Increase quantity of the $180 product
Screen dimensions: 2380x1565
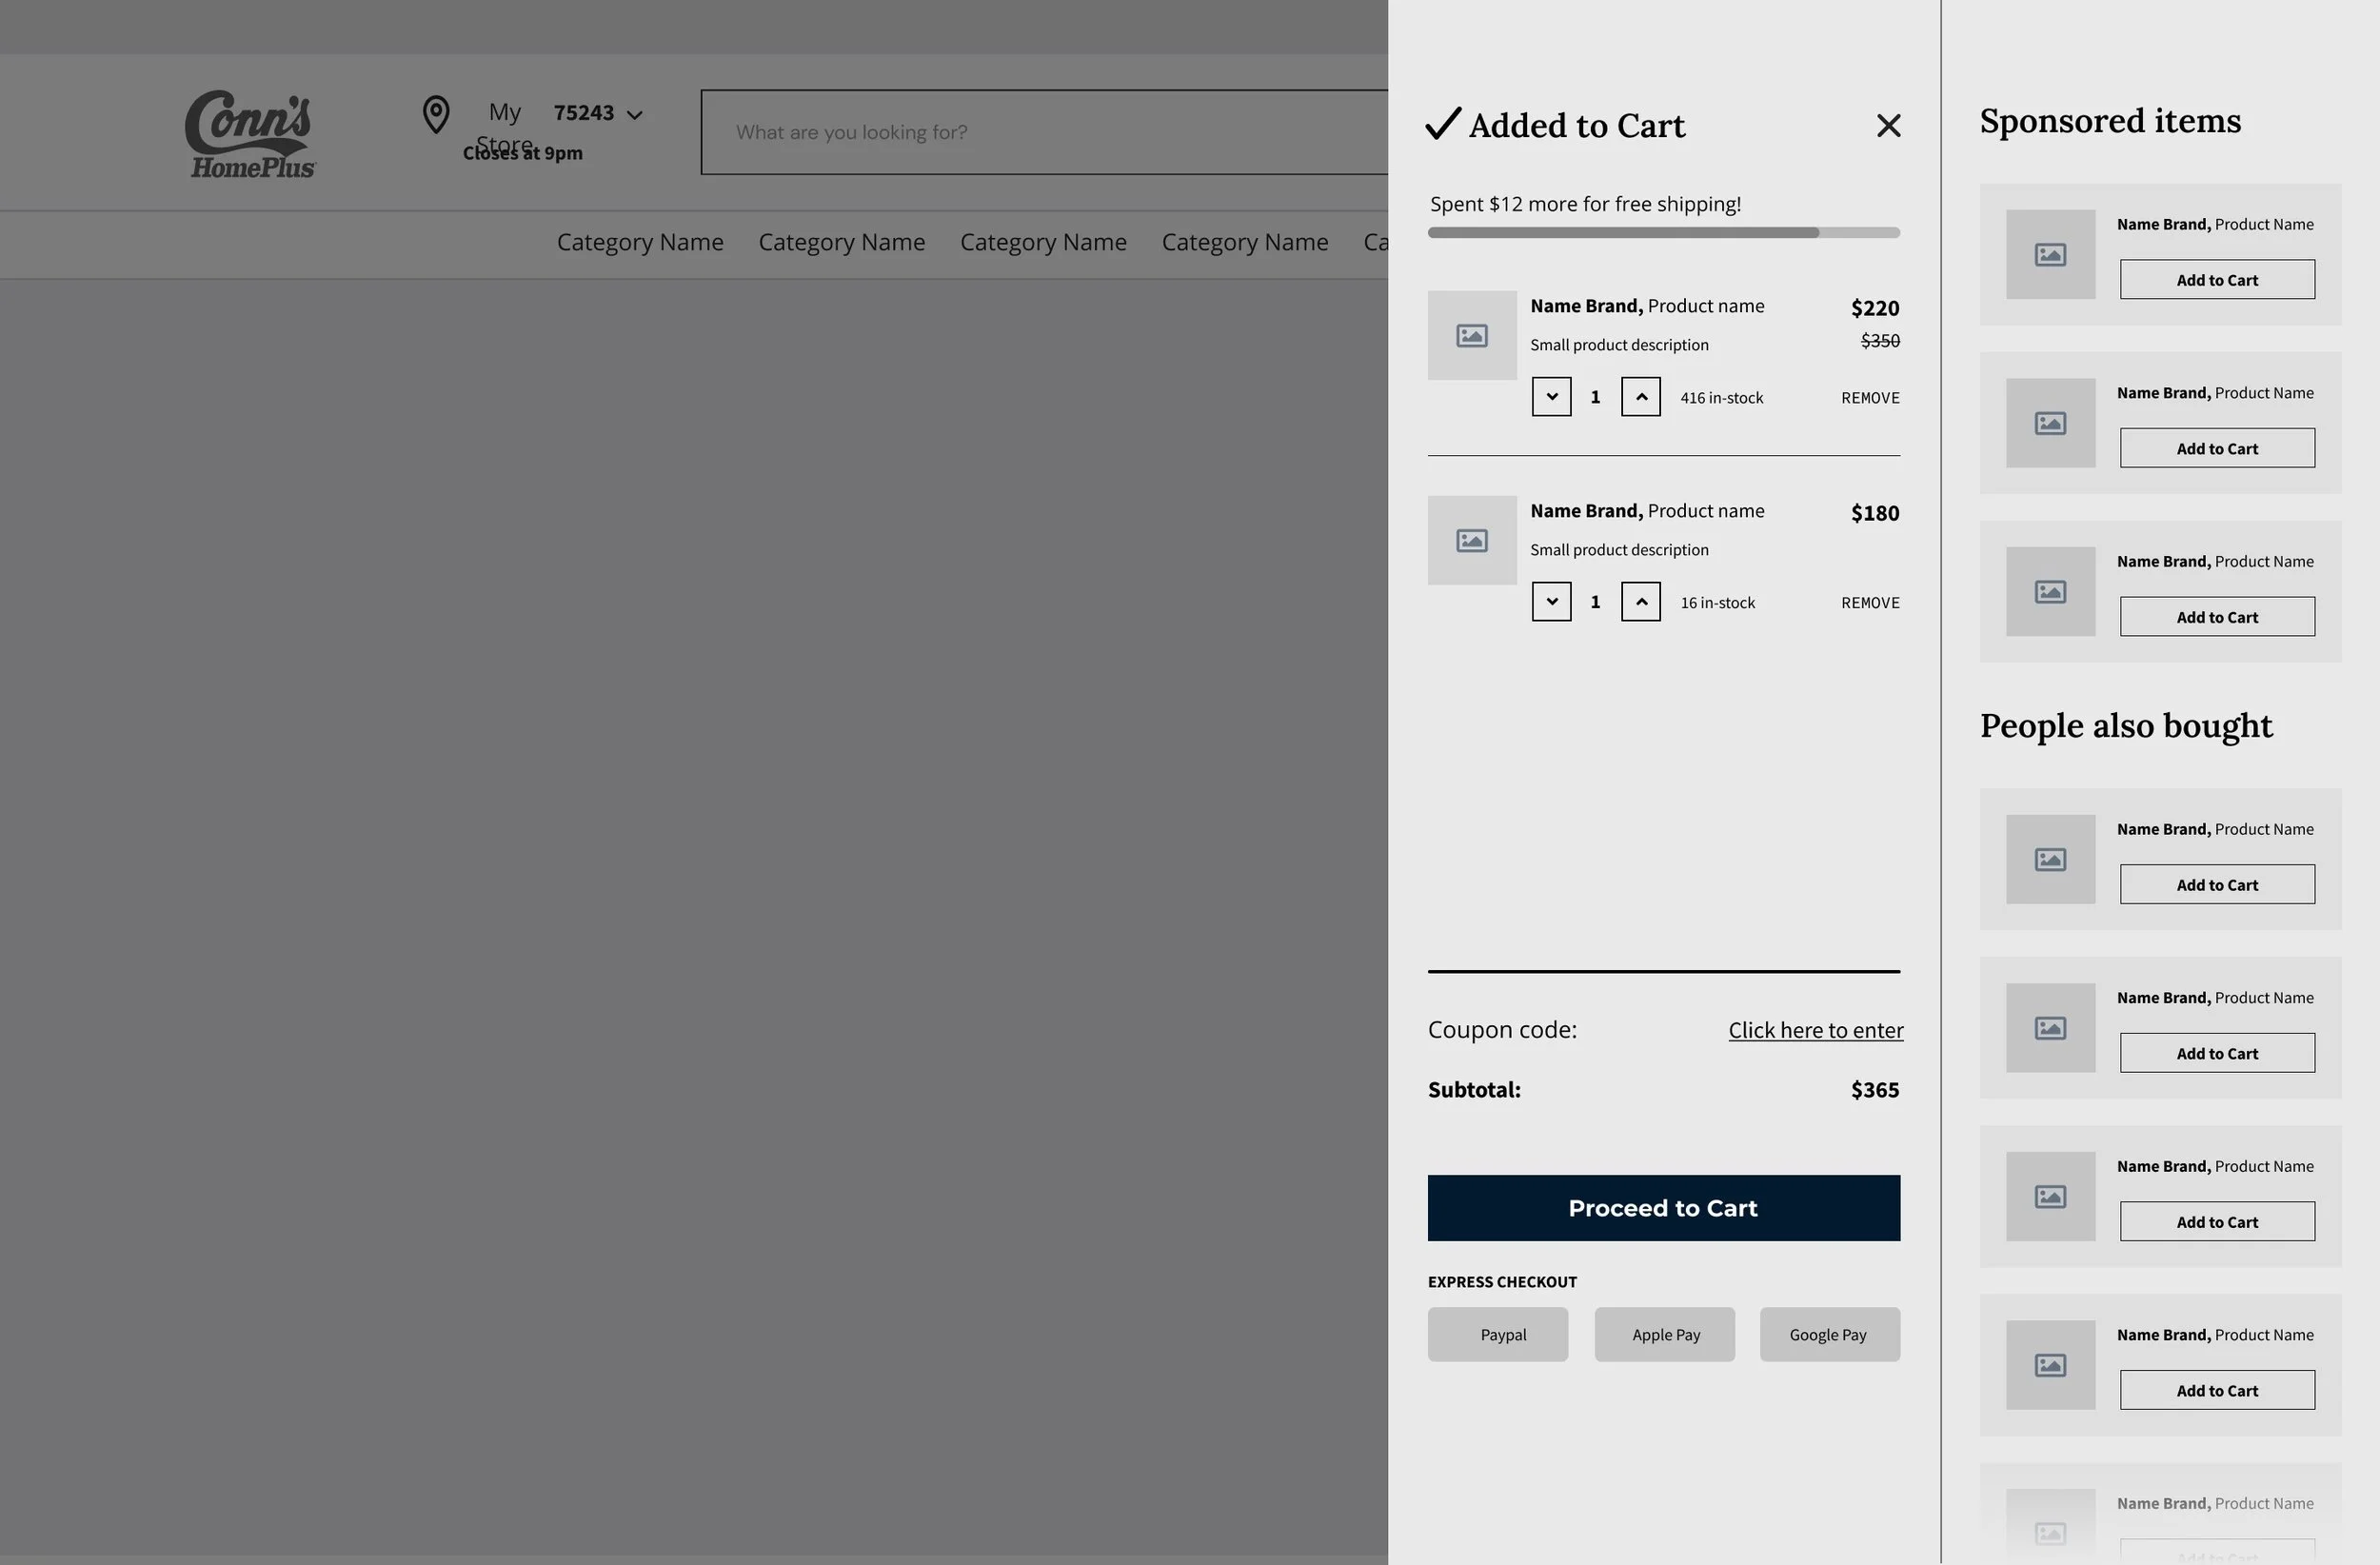(x=1640, y=602)
